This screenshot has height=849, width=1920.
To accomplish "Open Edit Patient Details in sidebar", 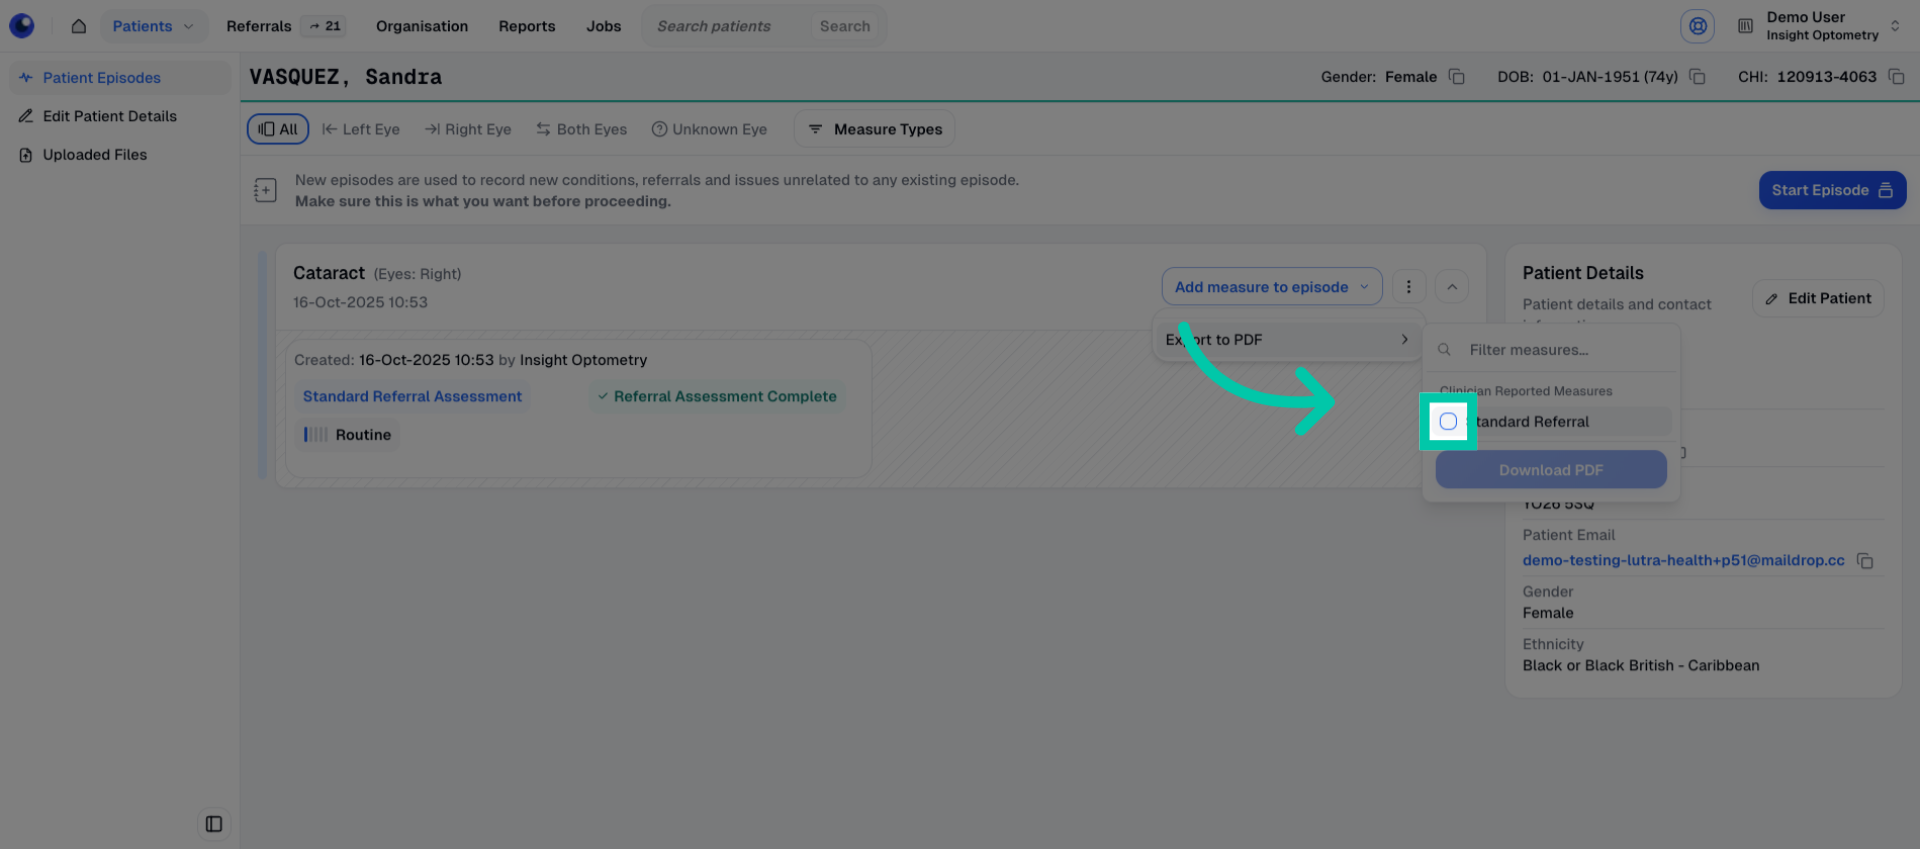I will [120, 116].
